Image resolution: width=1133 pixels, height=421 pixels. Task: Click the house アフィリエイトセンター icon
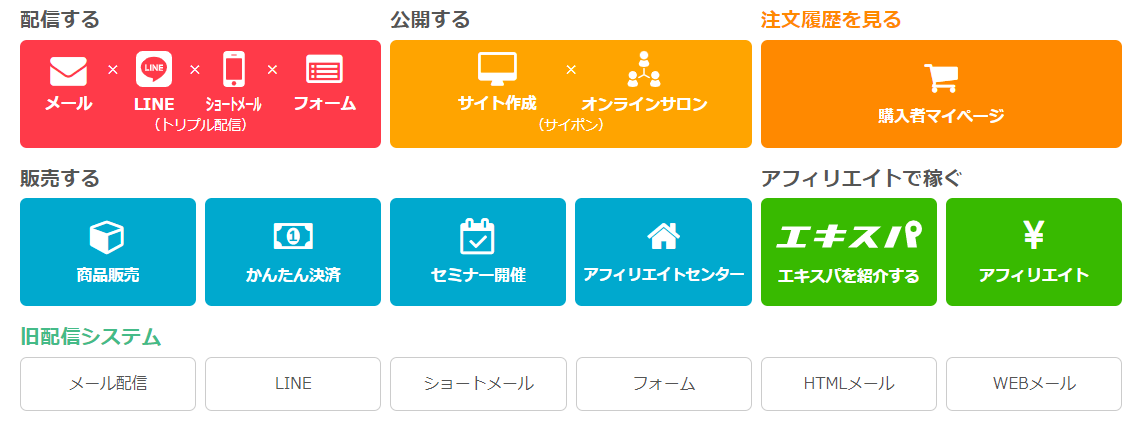point(663,236)
